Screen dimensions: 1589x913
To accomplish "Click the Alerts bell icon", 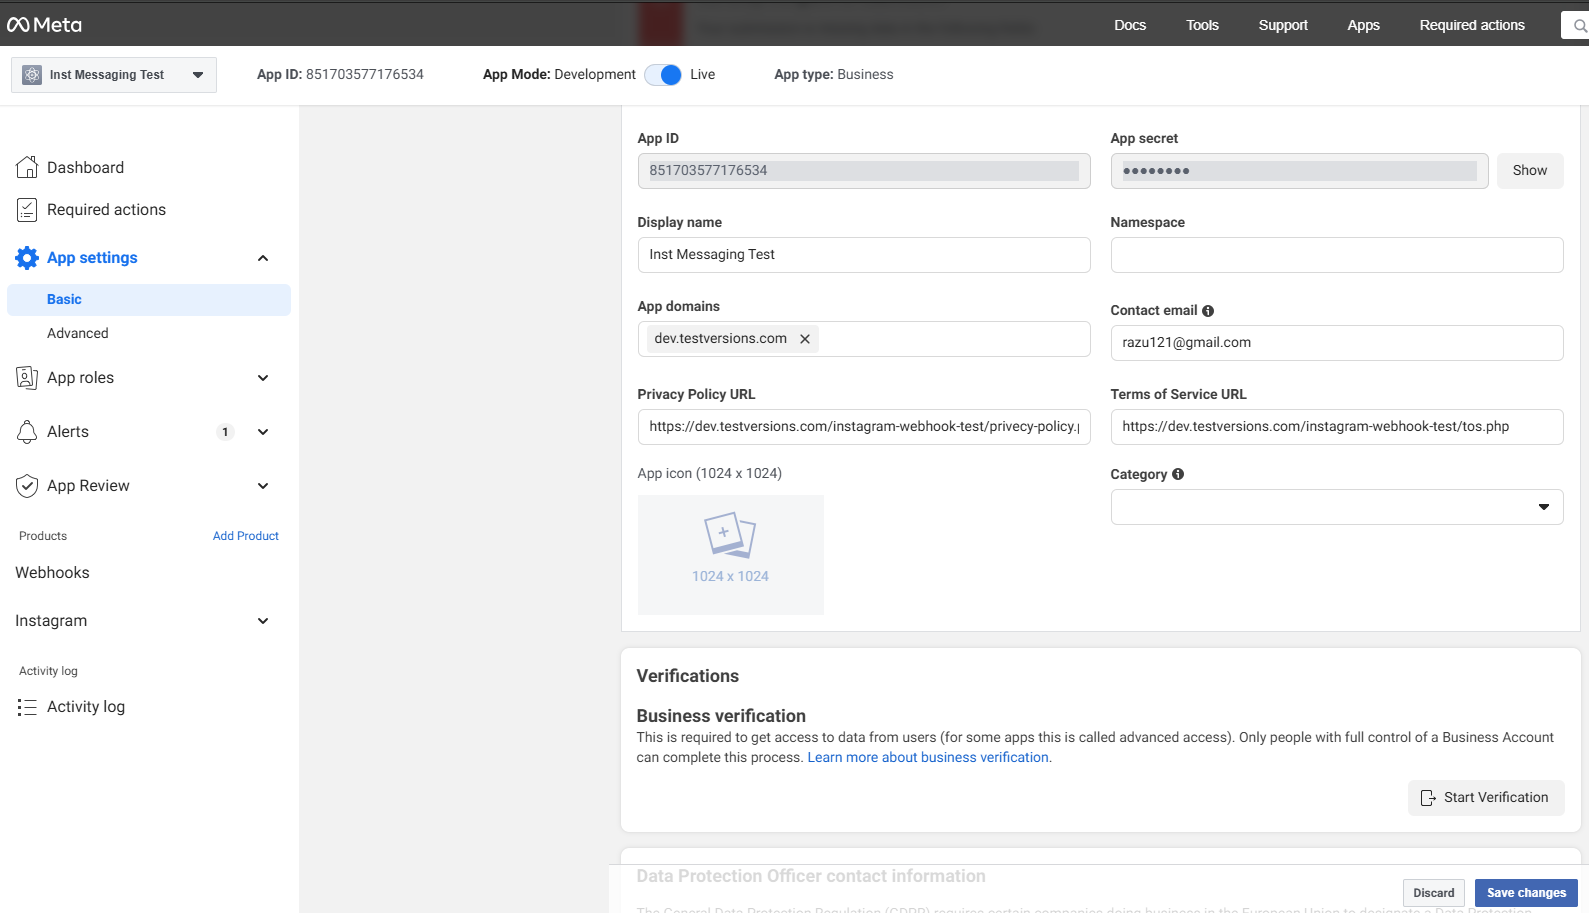I will click(27, 432).
